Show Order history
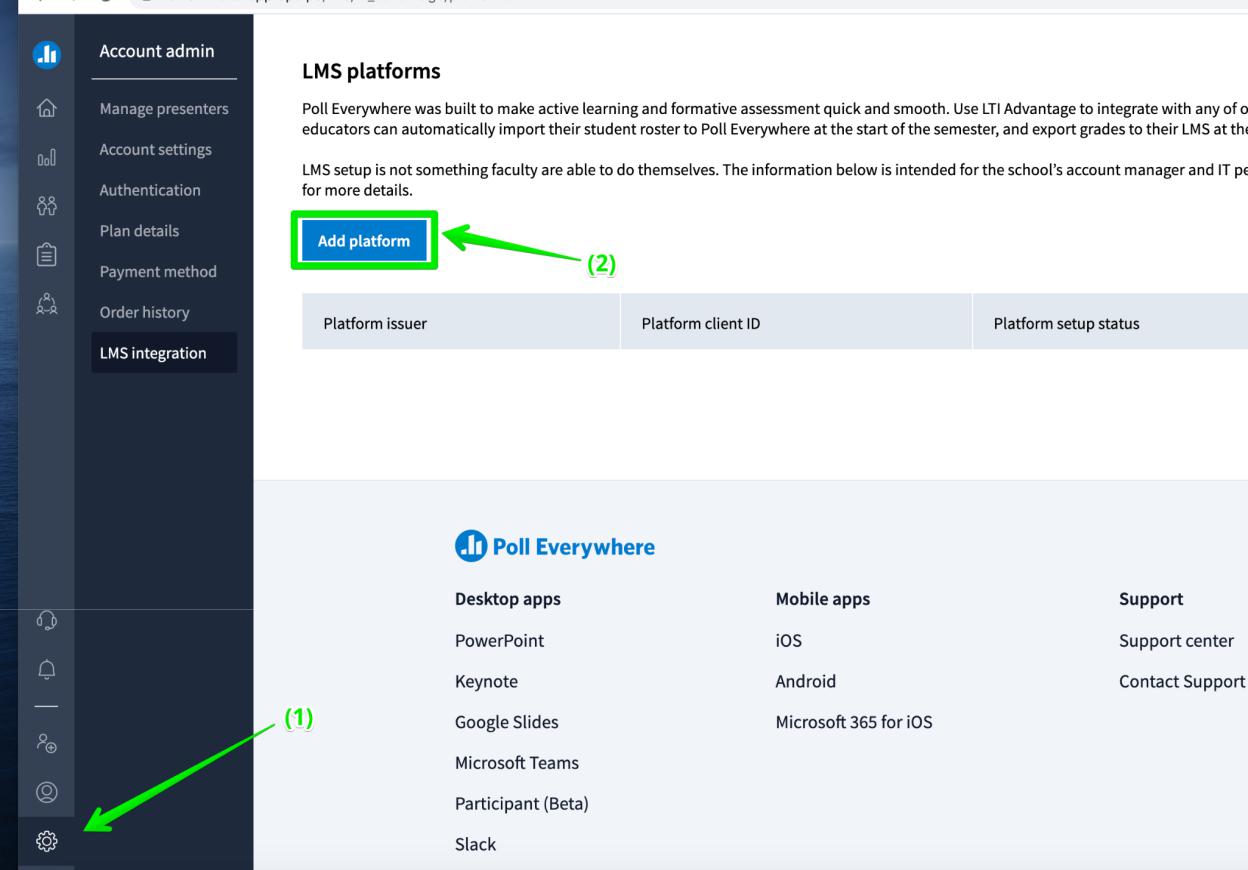The height and width of the screenshot is (870, 1248). [x=145, y=312]
